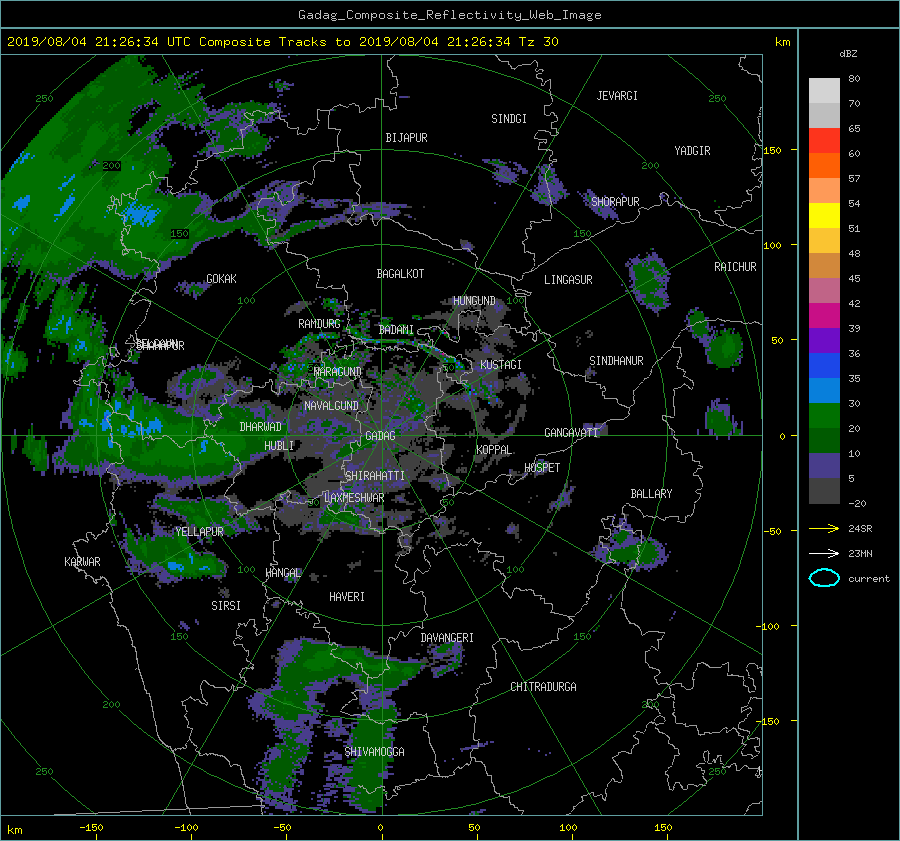Click the SINDGI city label
Screen dimensions: 900x841
509,119
